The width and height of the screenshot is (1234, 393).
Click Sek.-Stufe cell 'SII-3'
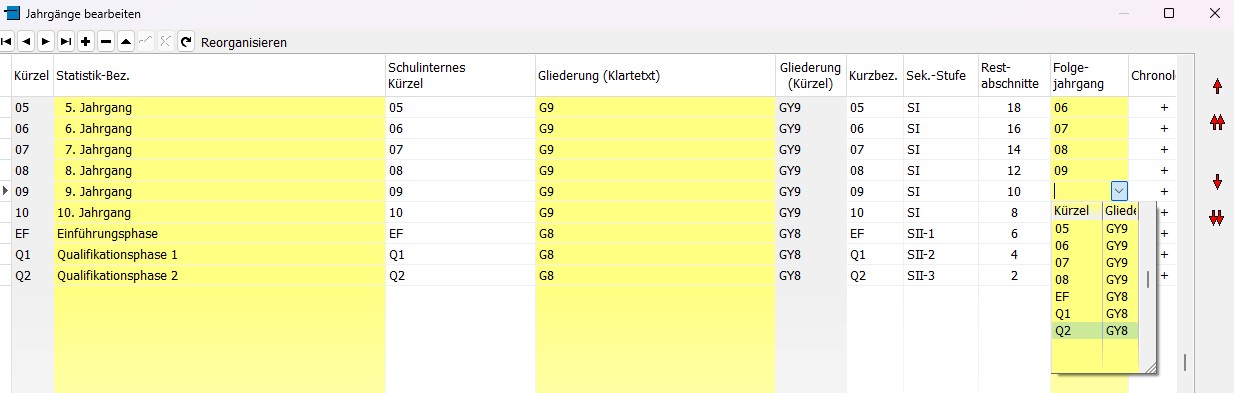pos(940,275)
